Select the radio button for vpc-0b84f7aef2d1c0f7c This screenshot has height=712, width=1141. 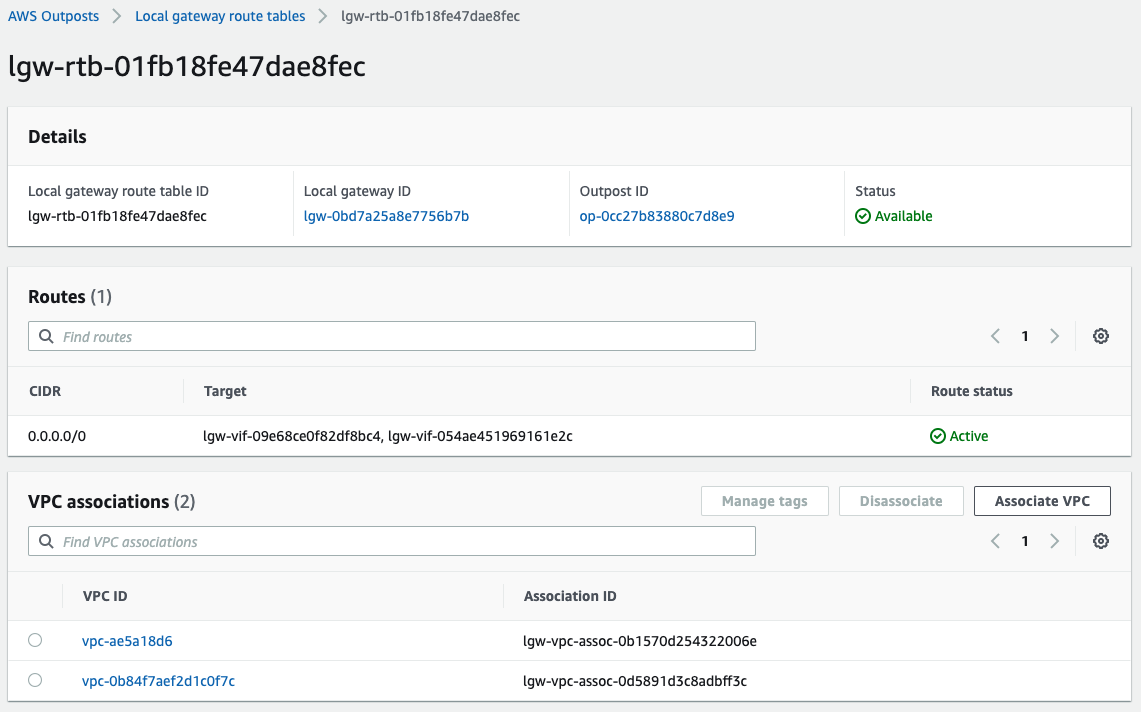pyautogui.click(x=35, y=680)
